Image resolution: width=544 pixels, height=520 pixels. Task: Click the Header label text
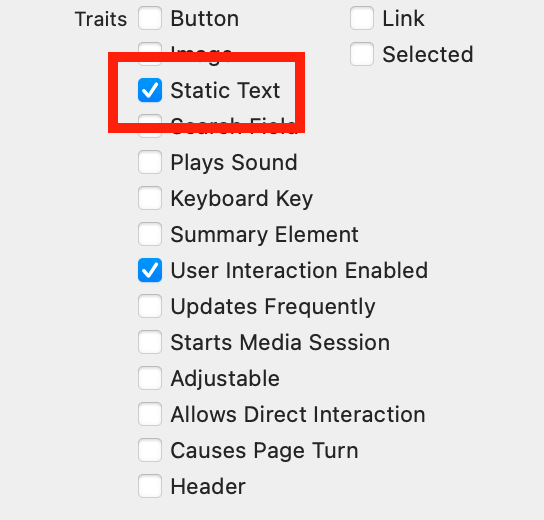point(208,486)
